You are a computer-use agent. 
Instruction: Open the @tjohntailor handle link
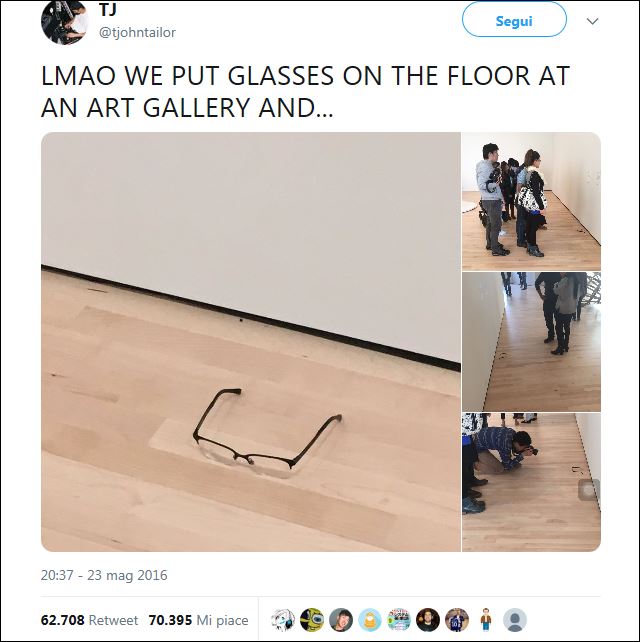point(137,32)
